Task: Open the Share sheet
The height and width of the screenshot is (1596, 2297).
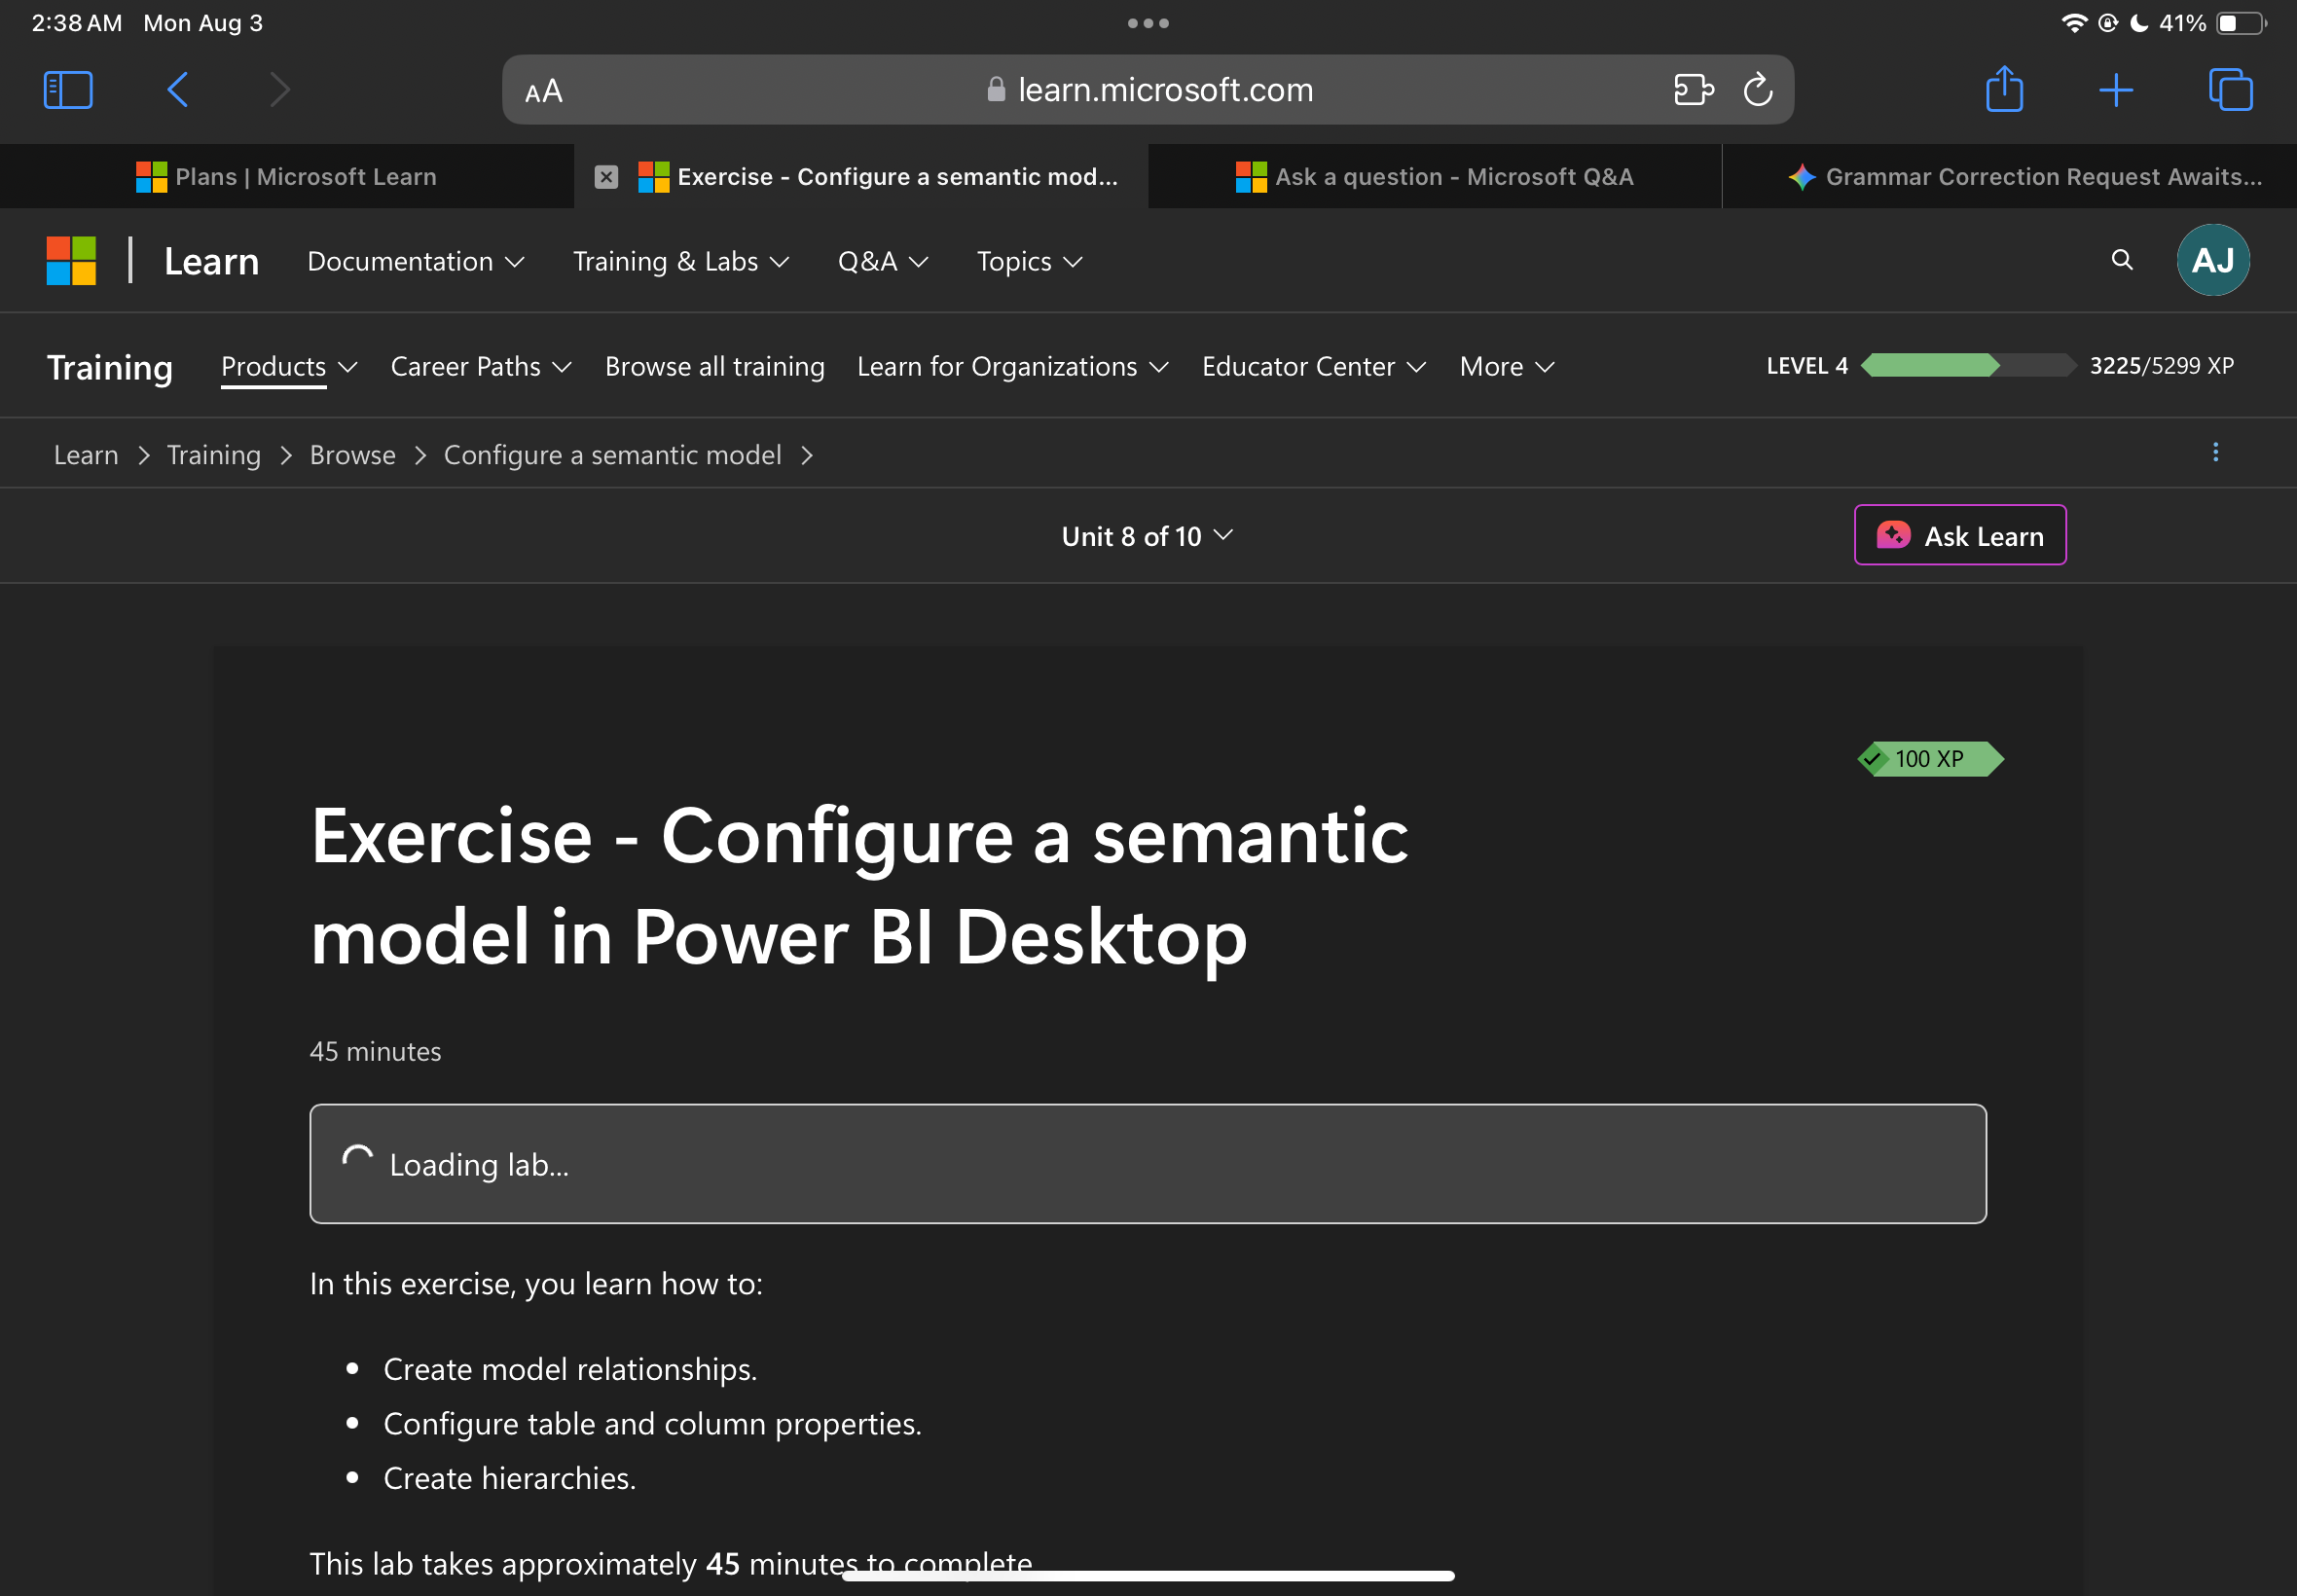Action: 2004,89
